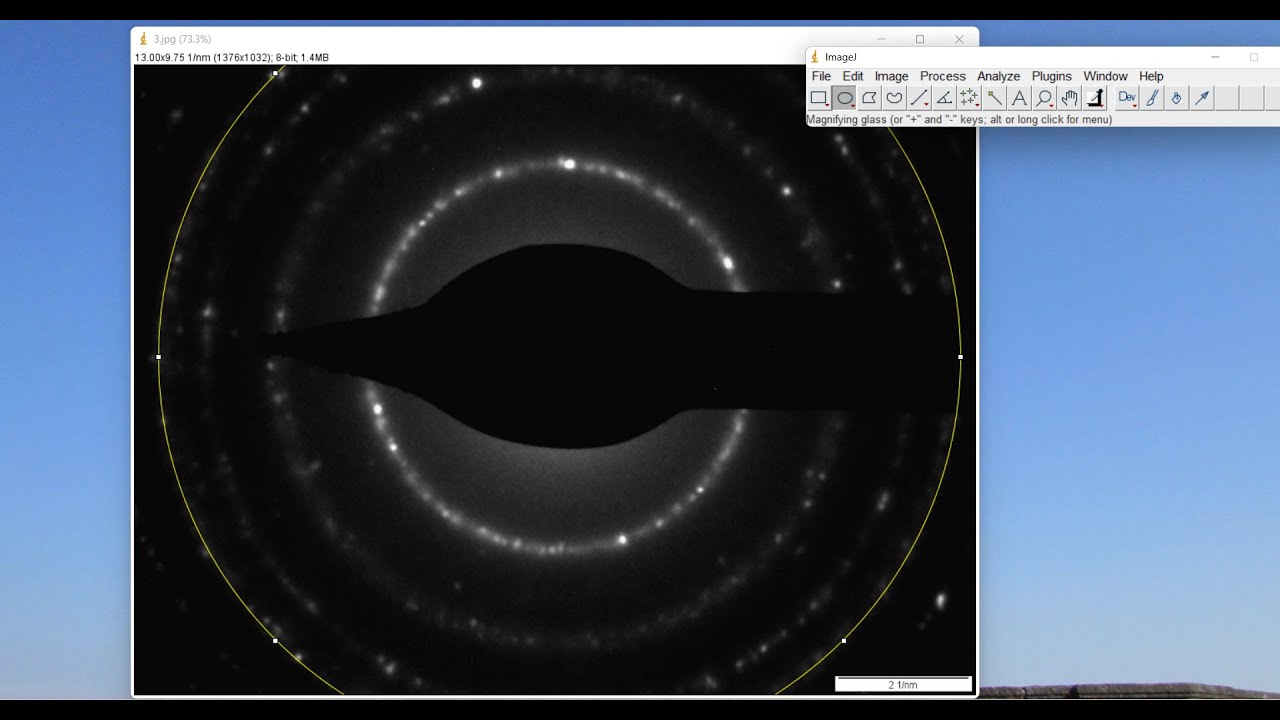Minimize the ImageJ toolbar window

coord(1215,57)
